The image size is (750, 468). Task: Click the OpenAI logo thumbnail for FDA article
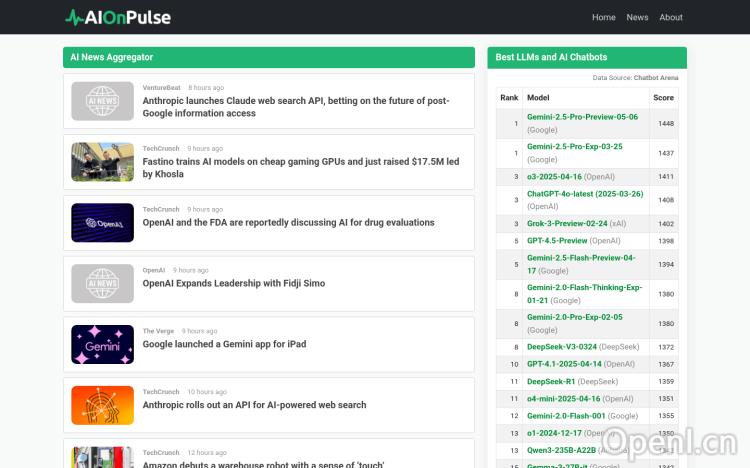click(x=102, y=223)
